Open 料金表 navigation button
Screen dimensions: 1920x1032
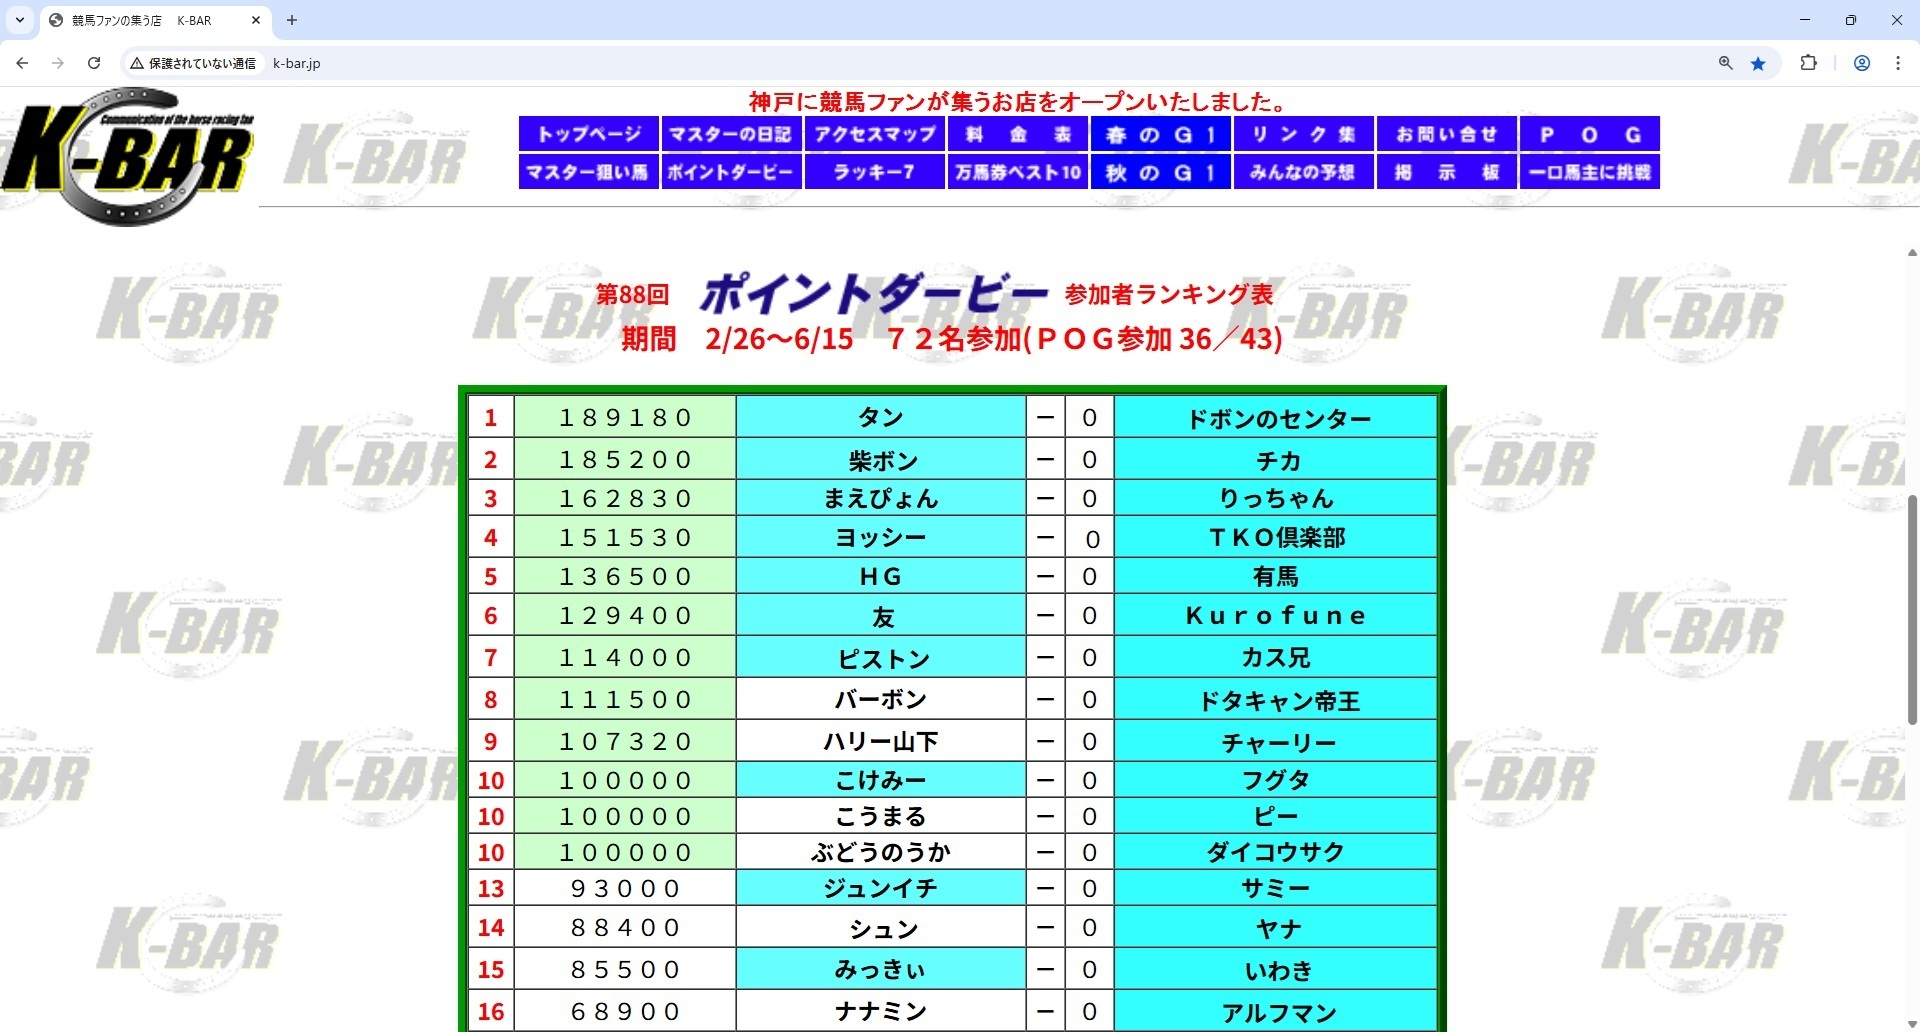point(1018,134)
